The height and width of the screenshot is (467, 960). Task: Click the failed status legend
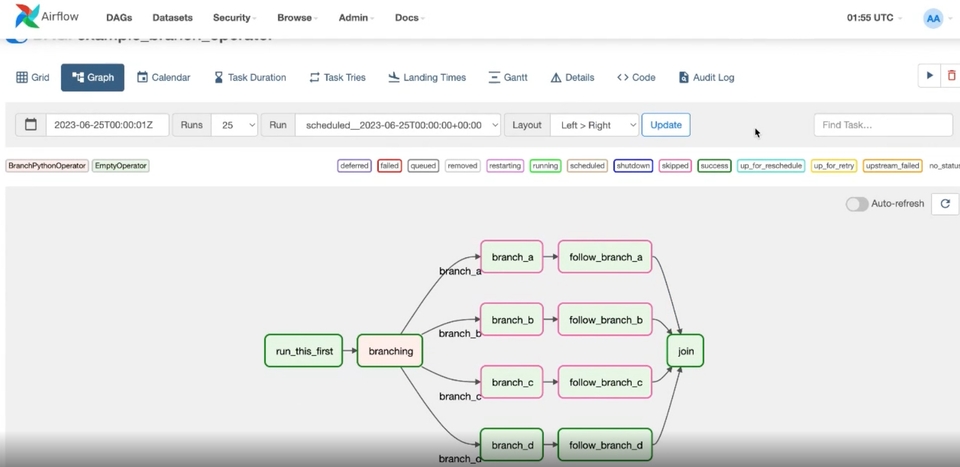[x=389, y=166]
